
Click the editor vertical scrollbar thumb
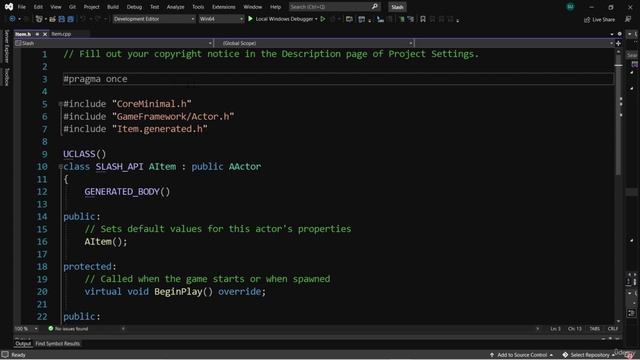(x=618, y=114)
